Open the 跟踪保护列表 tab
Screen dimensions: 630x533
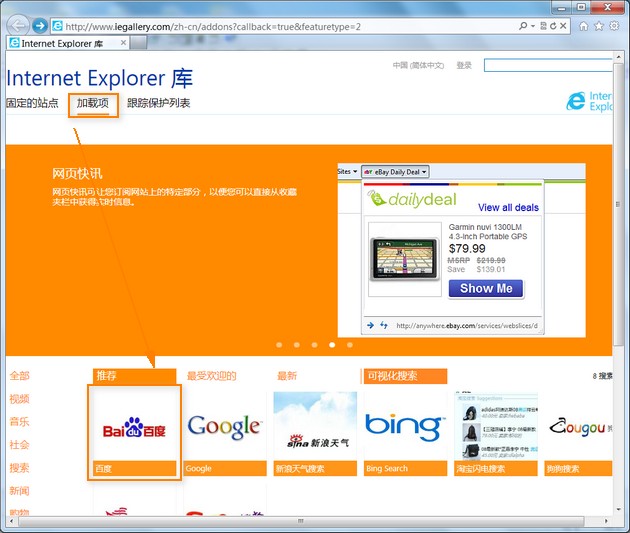tap(158, 103)
